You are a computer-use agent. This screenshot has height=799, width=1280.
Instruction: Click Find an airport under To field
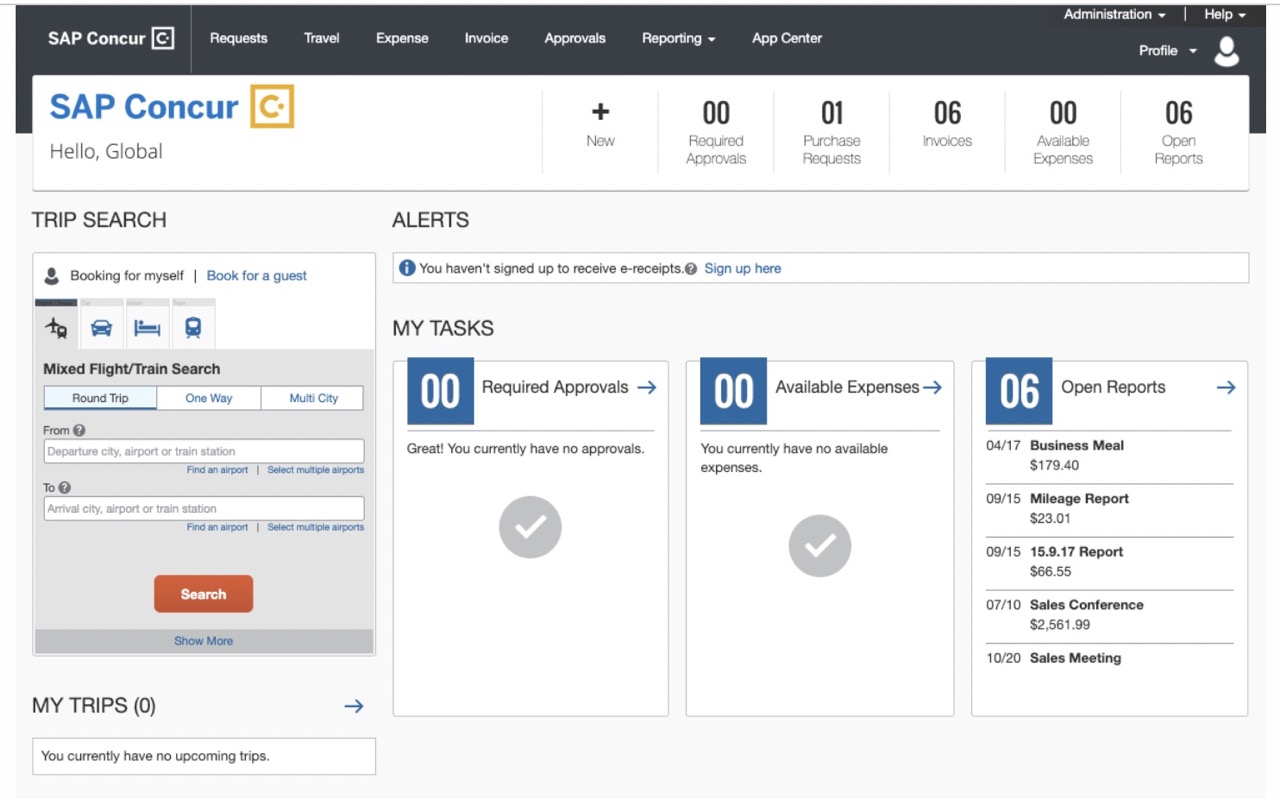coord(217,527)
